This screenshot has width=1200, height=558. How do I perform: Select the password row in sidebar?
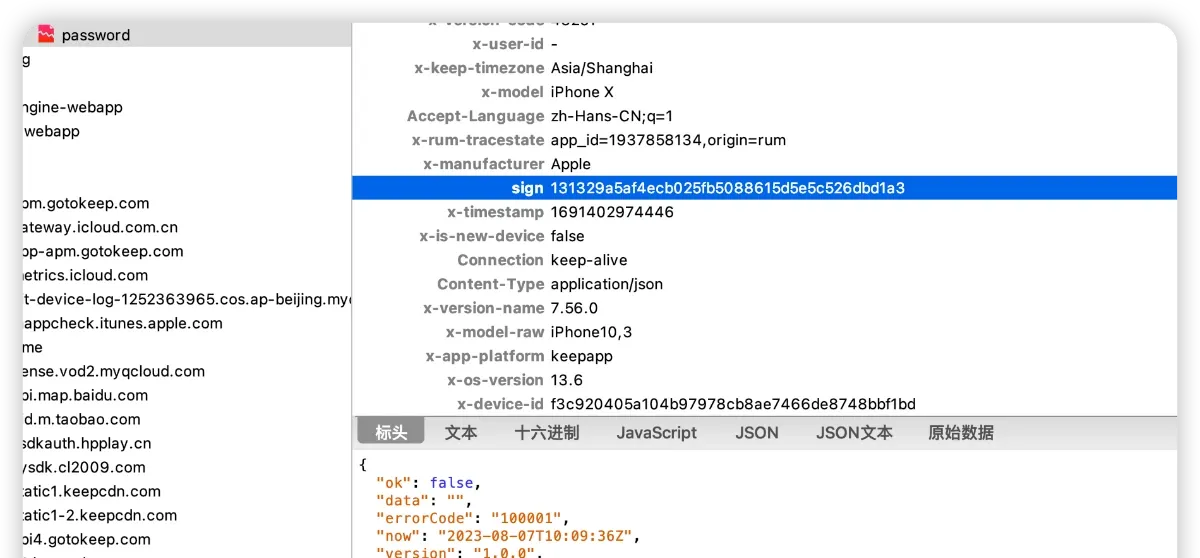click(187, 35)
